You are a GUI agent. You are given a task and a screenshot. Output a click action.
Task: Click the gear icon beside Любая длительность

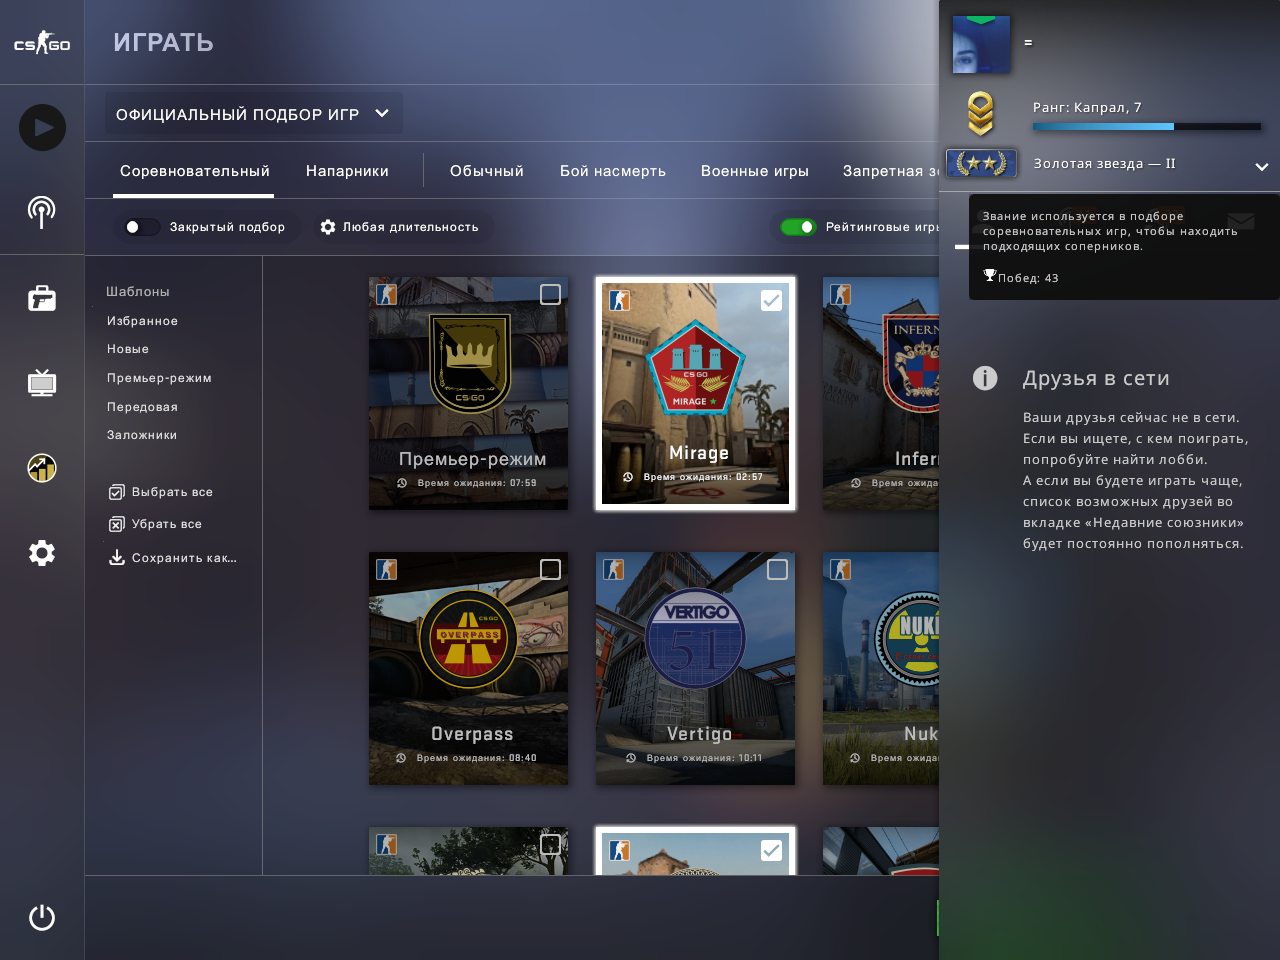(328, 227)
